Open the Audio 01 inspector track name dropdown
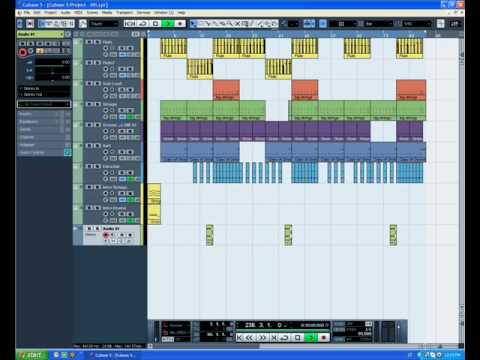This screenshot has height=360, width=480. pyautogui.click(x=40, y=34)
